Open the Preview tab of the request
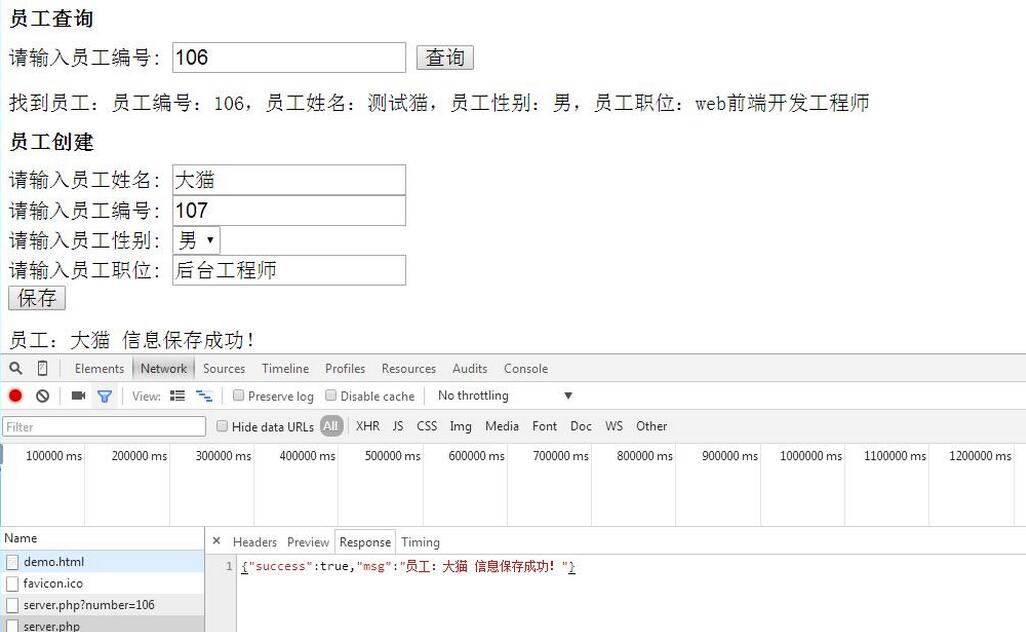 pyautogui.click(x=308, y=542)
